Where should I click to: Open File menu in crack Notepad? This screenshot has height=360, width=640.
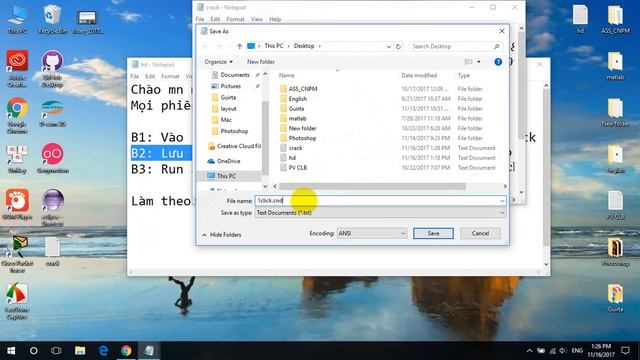point(200,19)
